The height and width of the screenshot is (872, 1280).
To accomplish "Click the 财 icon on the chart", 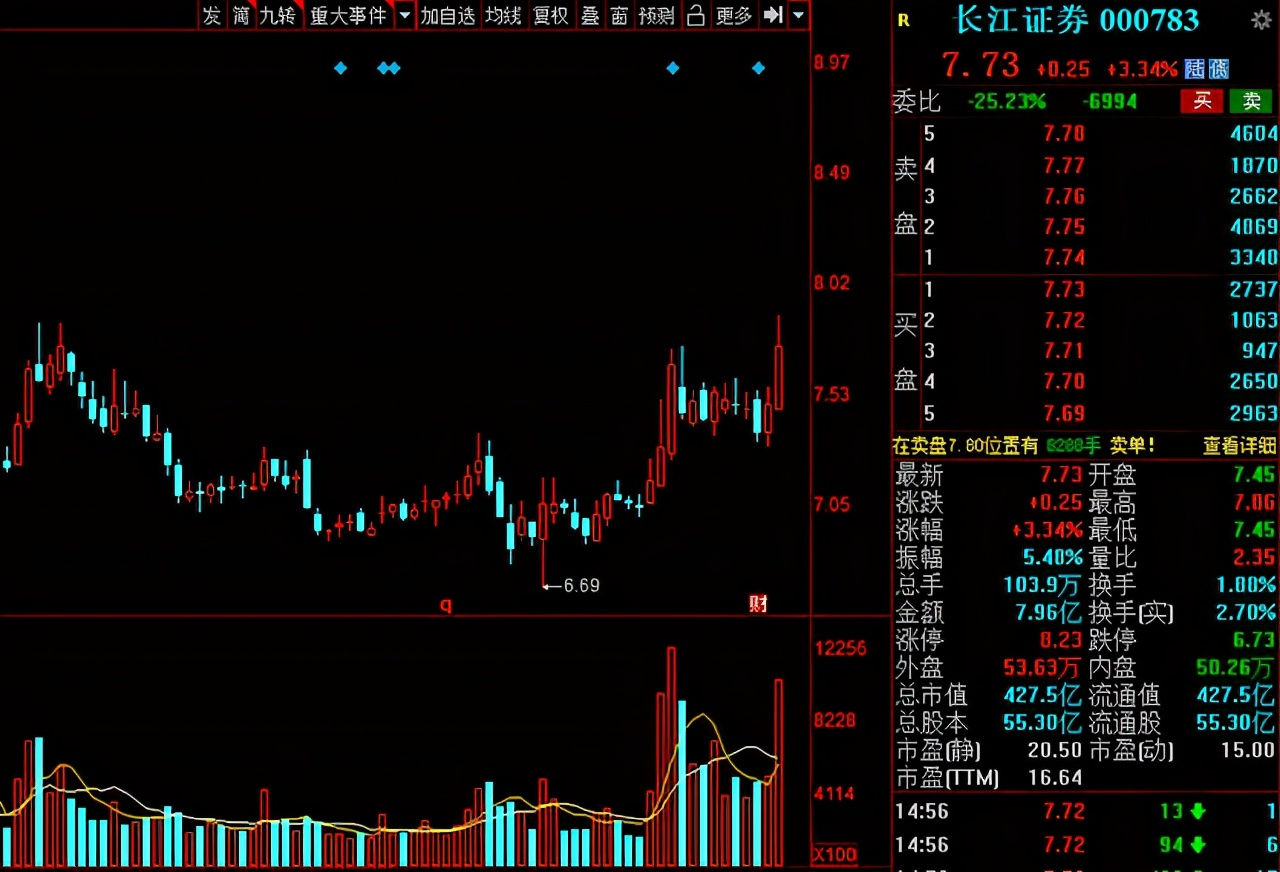I will pos(757,604).
